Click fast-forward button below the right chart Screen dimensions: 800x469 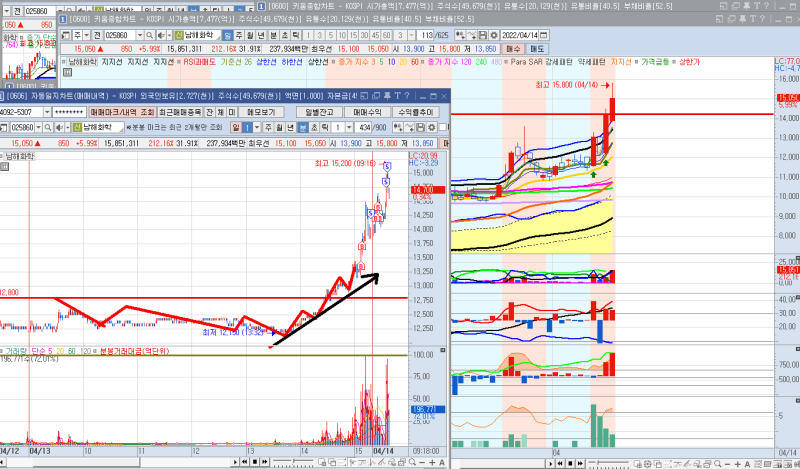(x=580, y=463)
